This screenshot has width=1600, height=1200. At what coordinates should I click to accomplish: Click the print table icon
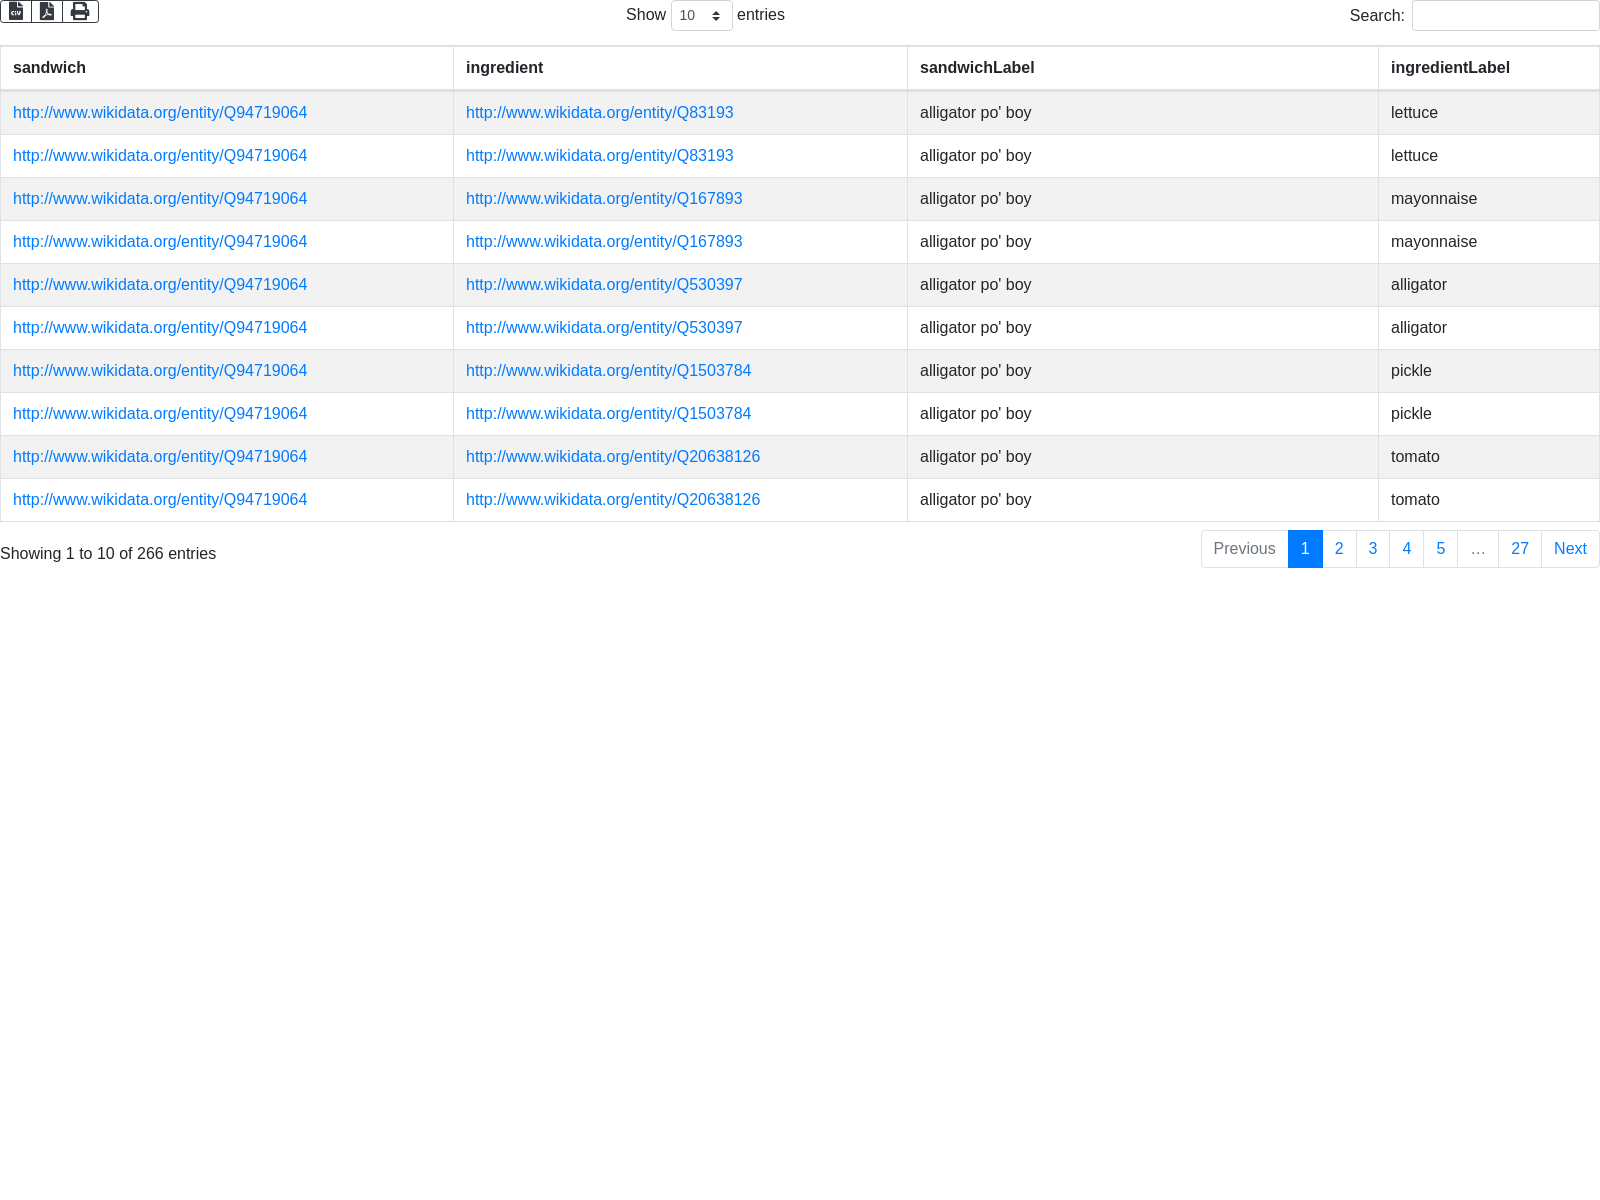[80, 11]
